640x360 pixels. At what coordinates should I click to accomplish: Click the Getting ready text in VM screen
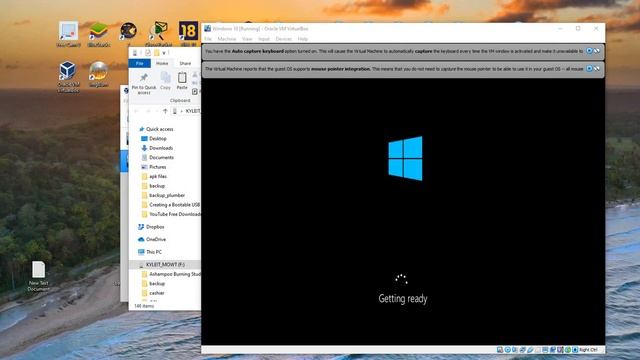pos(403,299)
